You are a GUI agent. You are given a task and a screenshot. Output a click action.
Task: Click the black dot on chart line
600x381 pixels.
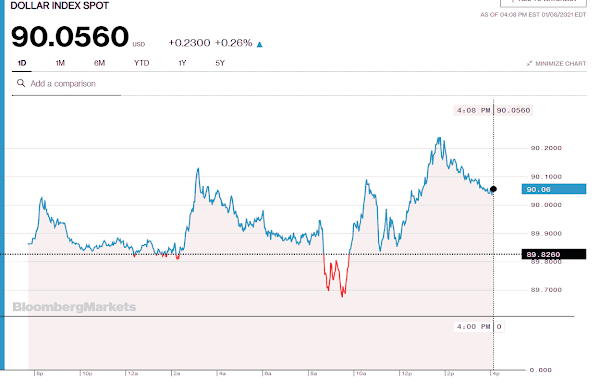point(493,189)
